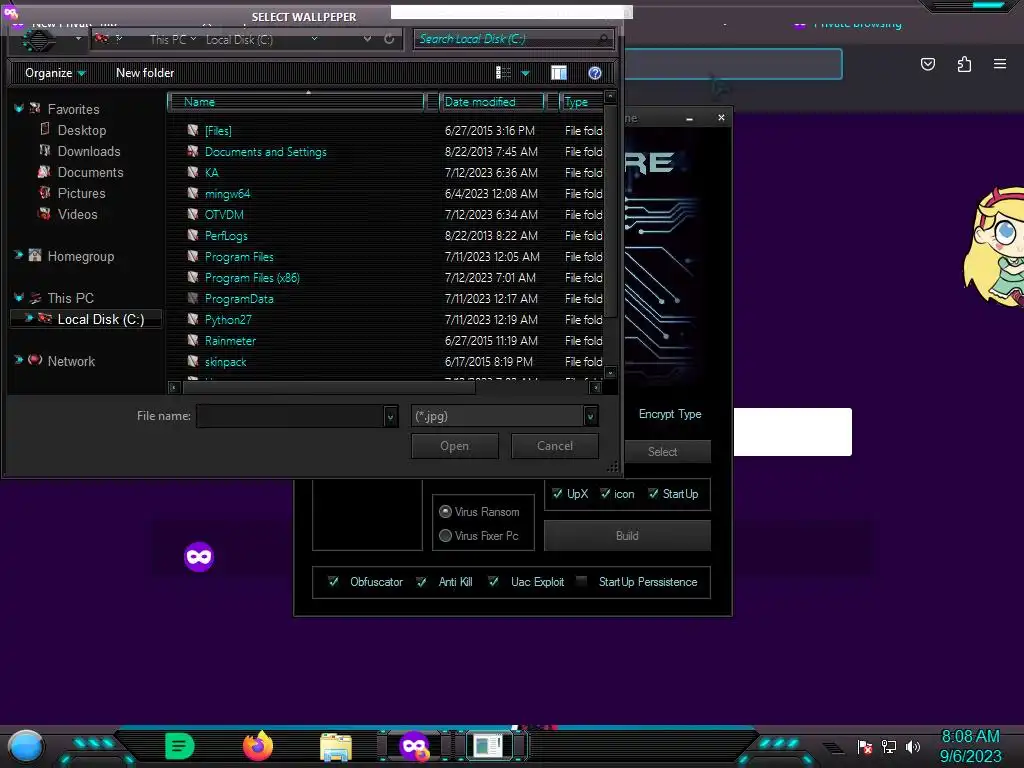Open the File name history dropdown

pos(390,416)
